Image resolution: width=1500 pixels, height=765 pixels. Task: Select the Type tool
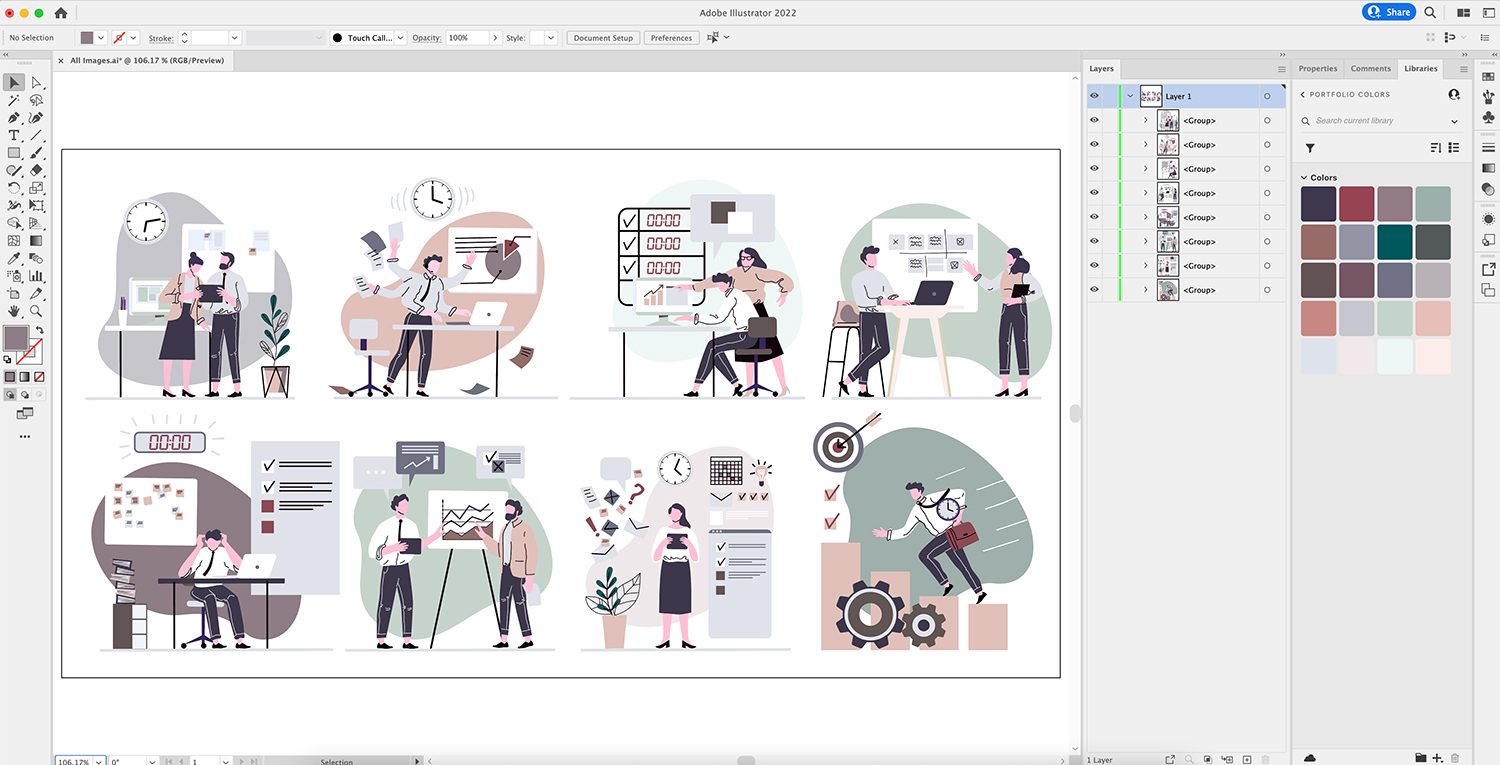14,135
